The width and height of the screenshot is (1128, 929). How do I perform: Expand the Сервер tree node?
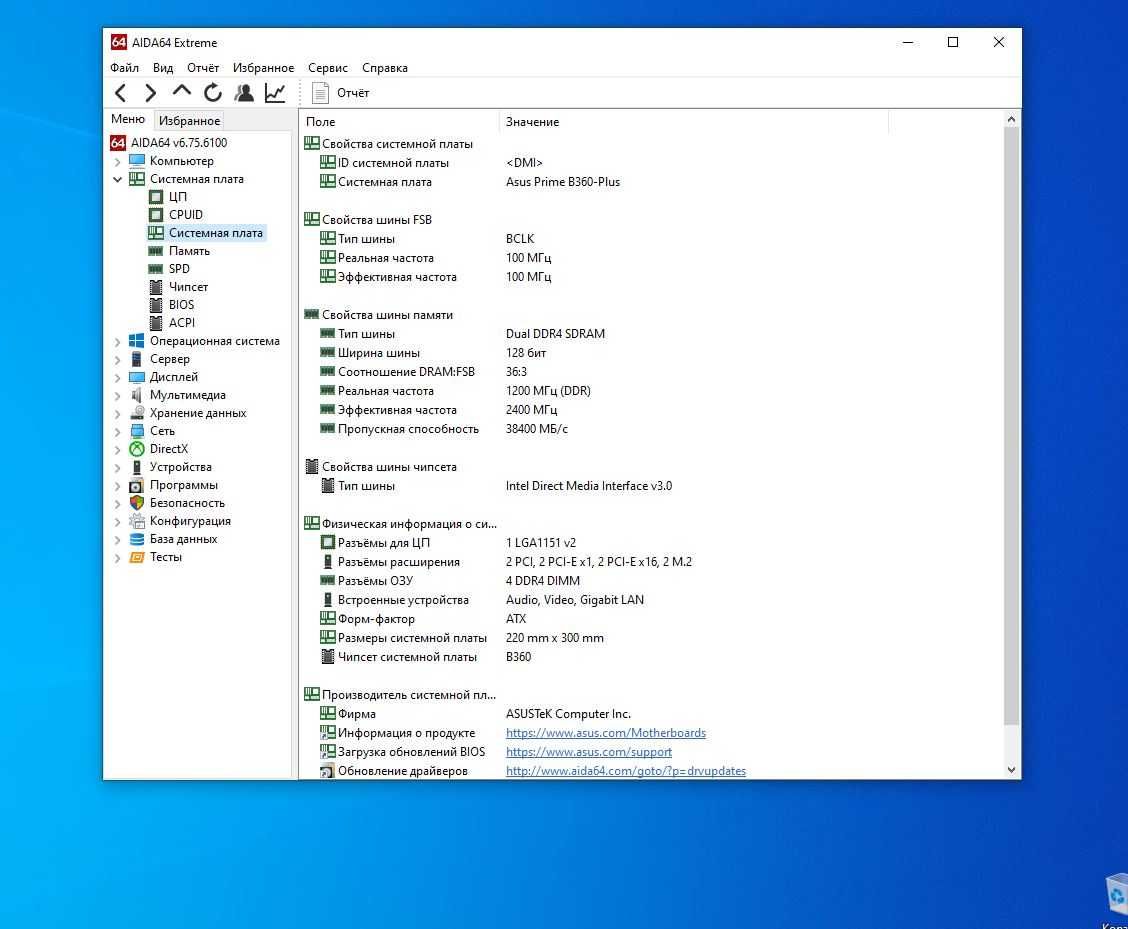tap(117, 359)
